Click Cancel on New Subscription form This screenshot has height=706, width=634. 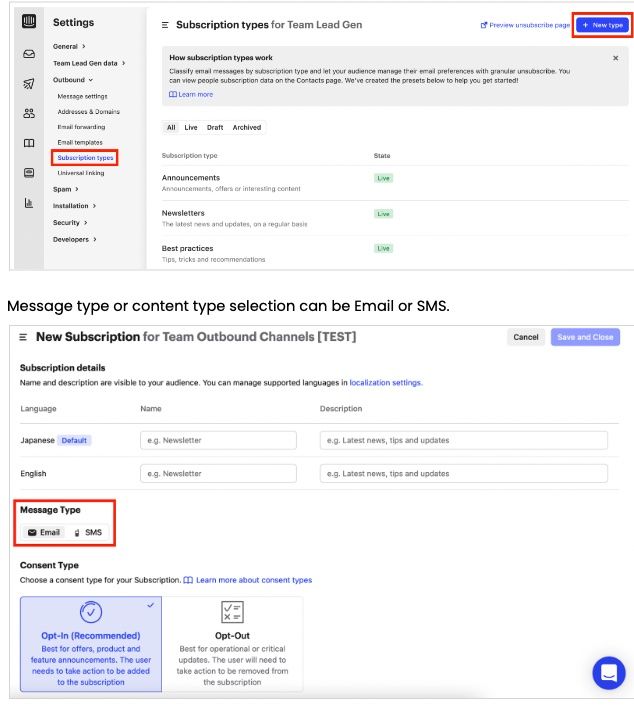coord(526,337)
